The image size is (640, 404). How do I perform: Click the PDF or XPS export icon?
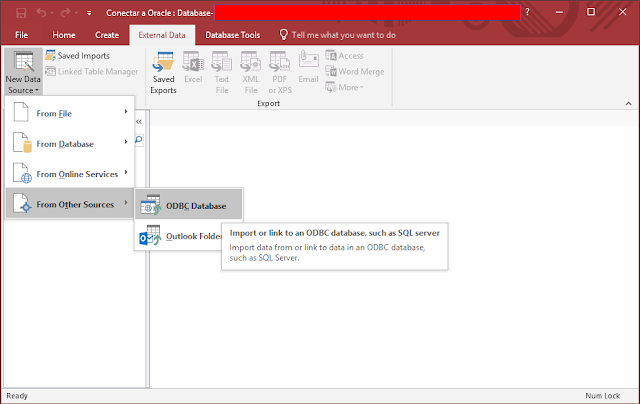tap(280, 73)
